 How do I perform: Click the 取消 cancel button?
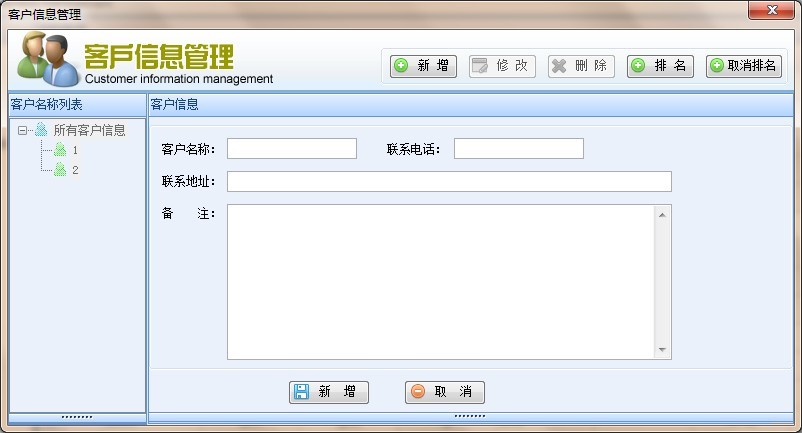pos(444,392)
